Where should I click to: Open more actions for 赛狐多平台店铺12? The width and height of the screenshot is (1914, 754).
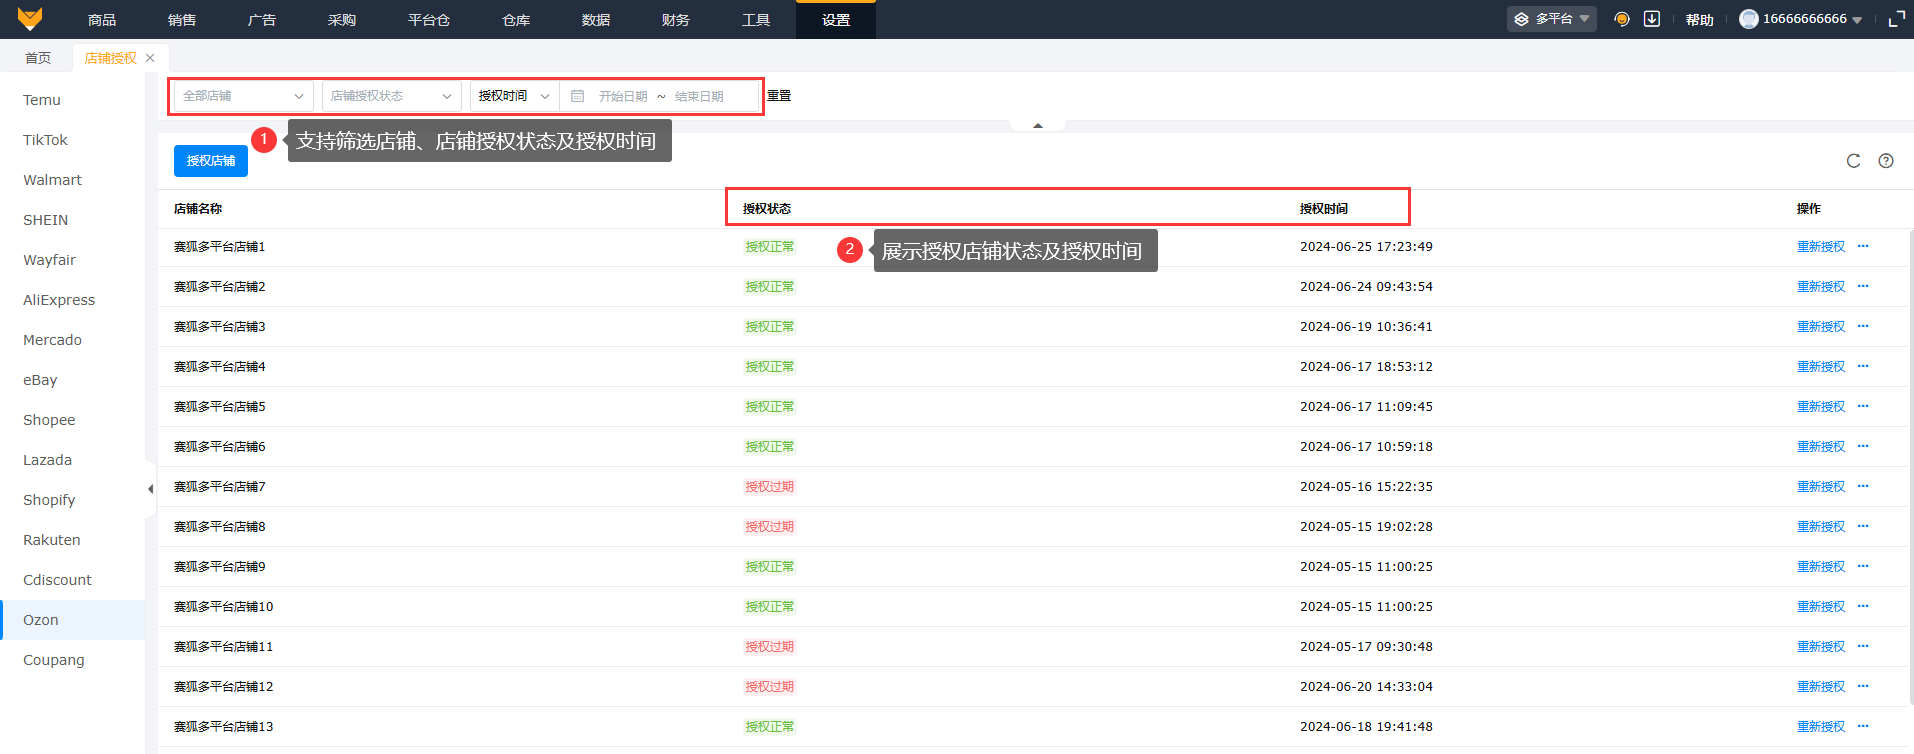pos(1863,686)
